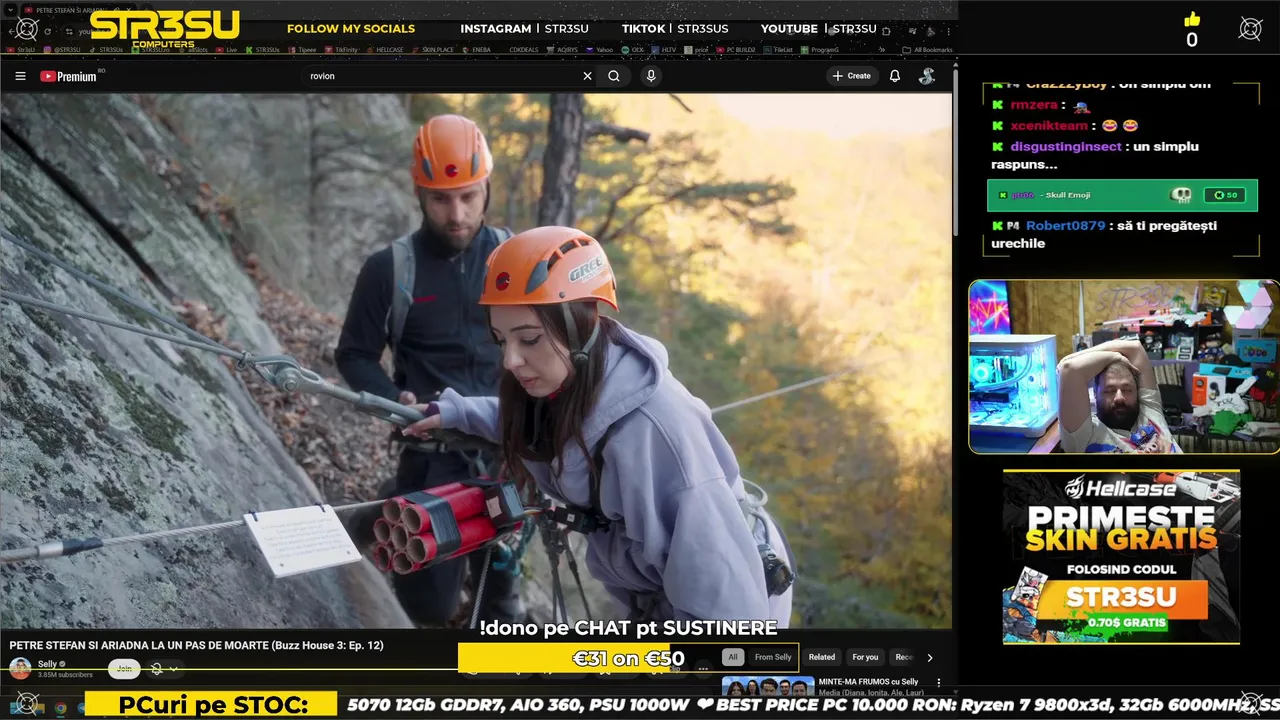Open the CDKDEALS bookmark link

pyautogui.click(x=523, y=50)
